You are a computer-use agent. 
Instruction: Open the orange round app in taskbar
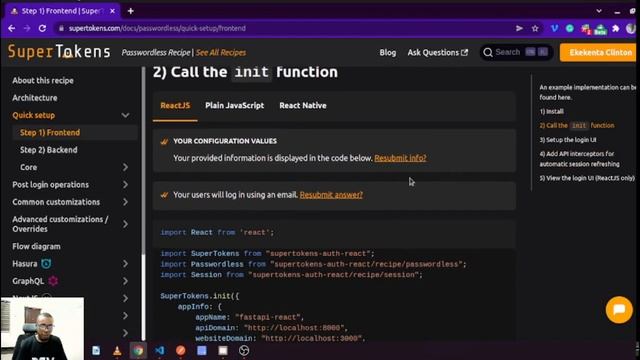click(x=181, y=351)
